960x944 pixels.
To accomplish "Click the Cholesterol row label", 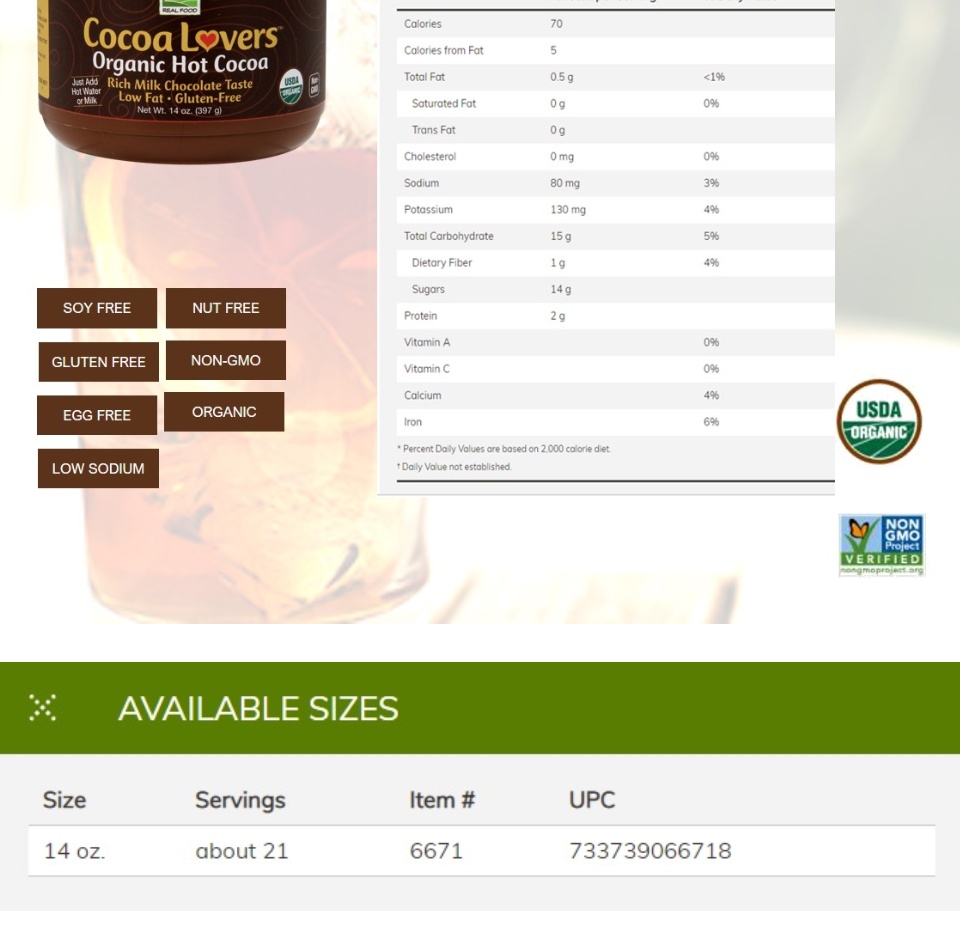I will 430,157.
